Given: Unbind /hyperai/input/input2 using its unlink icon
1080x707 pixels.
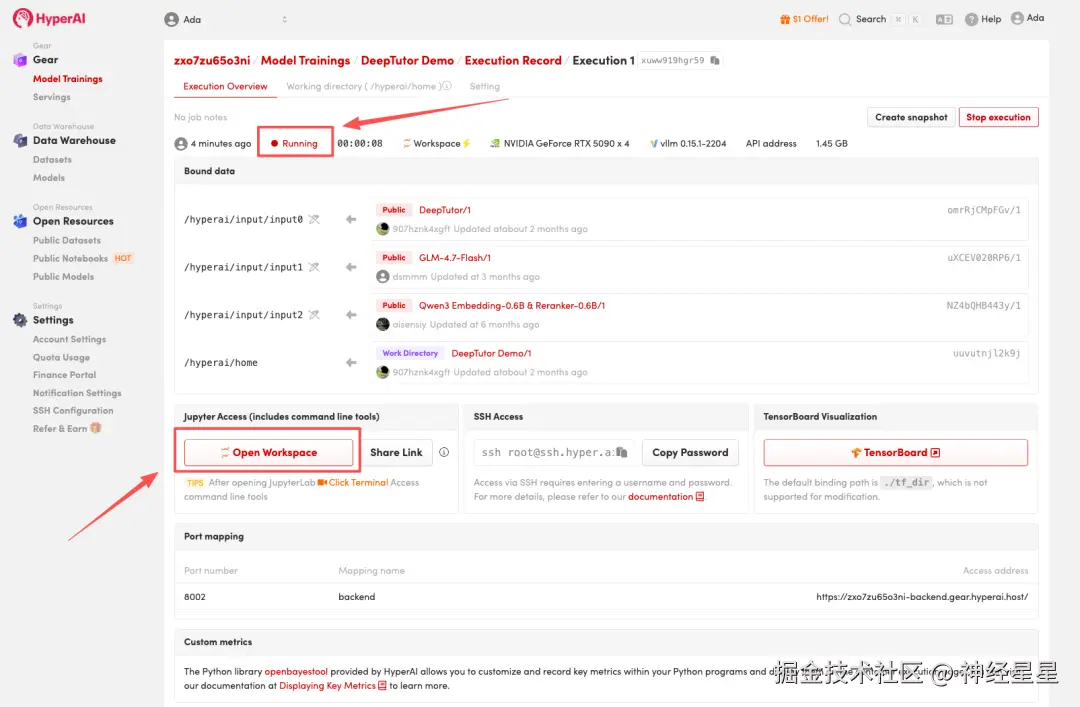Looking at the screenshot, I should (314, 315).
